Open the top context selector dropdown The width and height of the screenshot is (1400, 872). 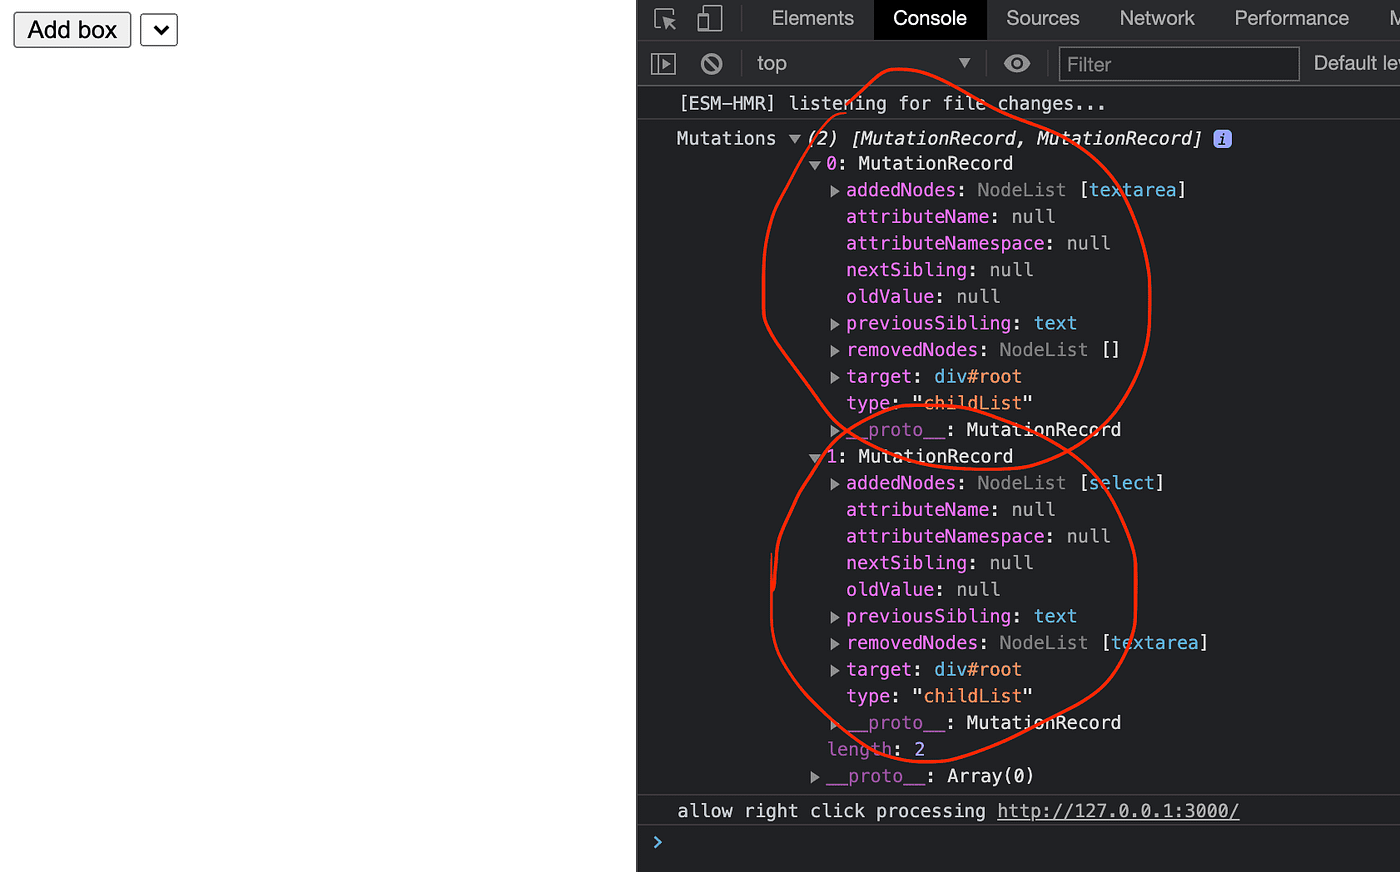pos(864,63)
